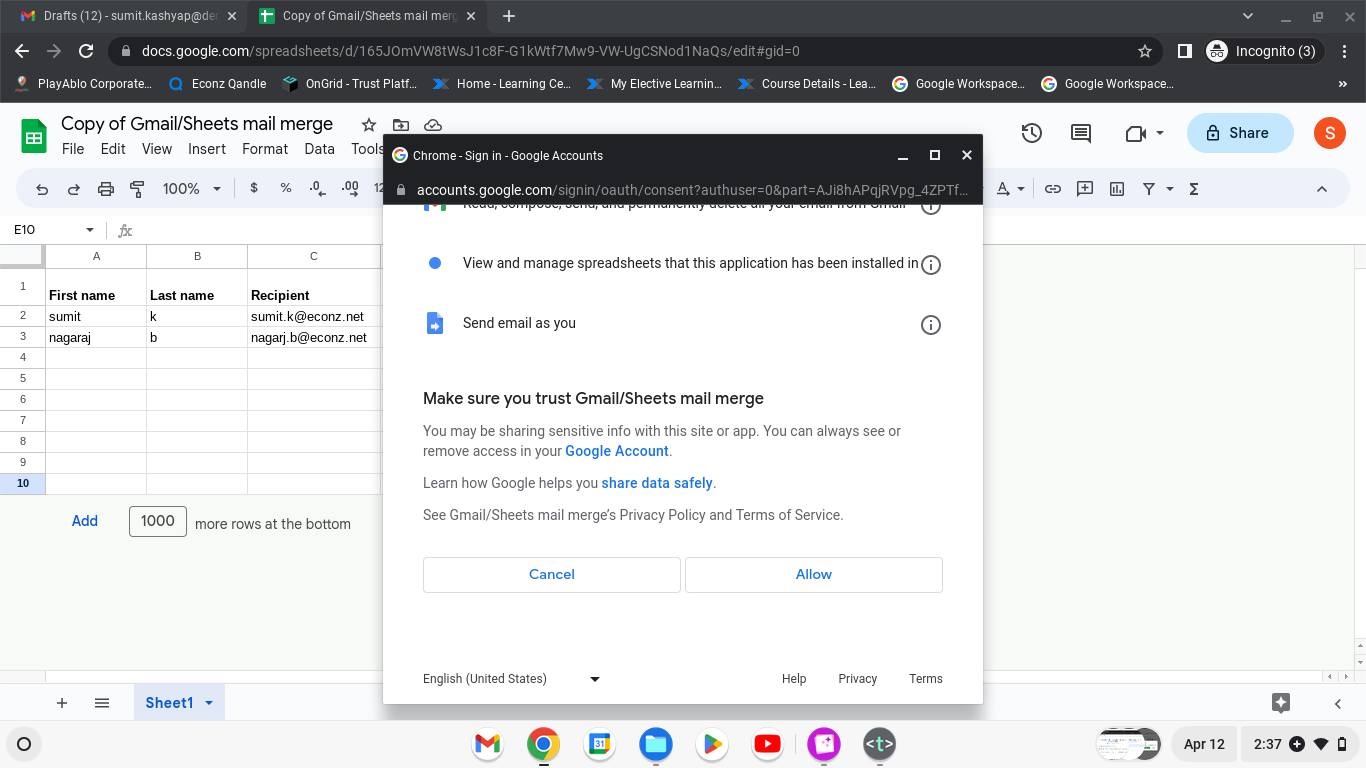Viewport: 1366px width, 768px height.
Task: Decrease decimal places icon
Action: 317,188
